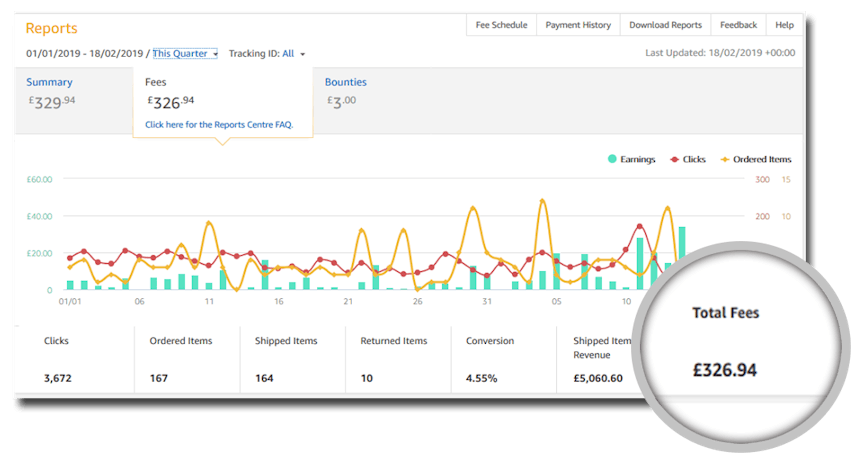Select the Summary tab
This screenshot has height=460, width=858.
click(x=50, y=92)
